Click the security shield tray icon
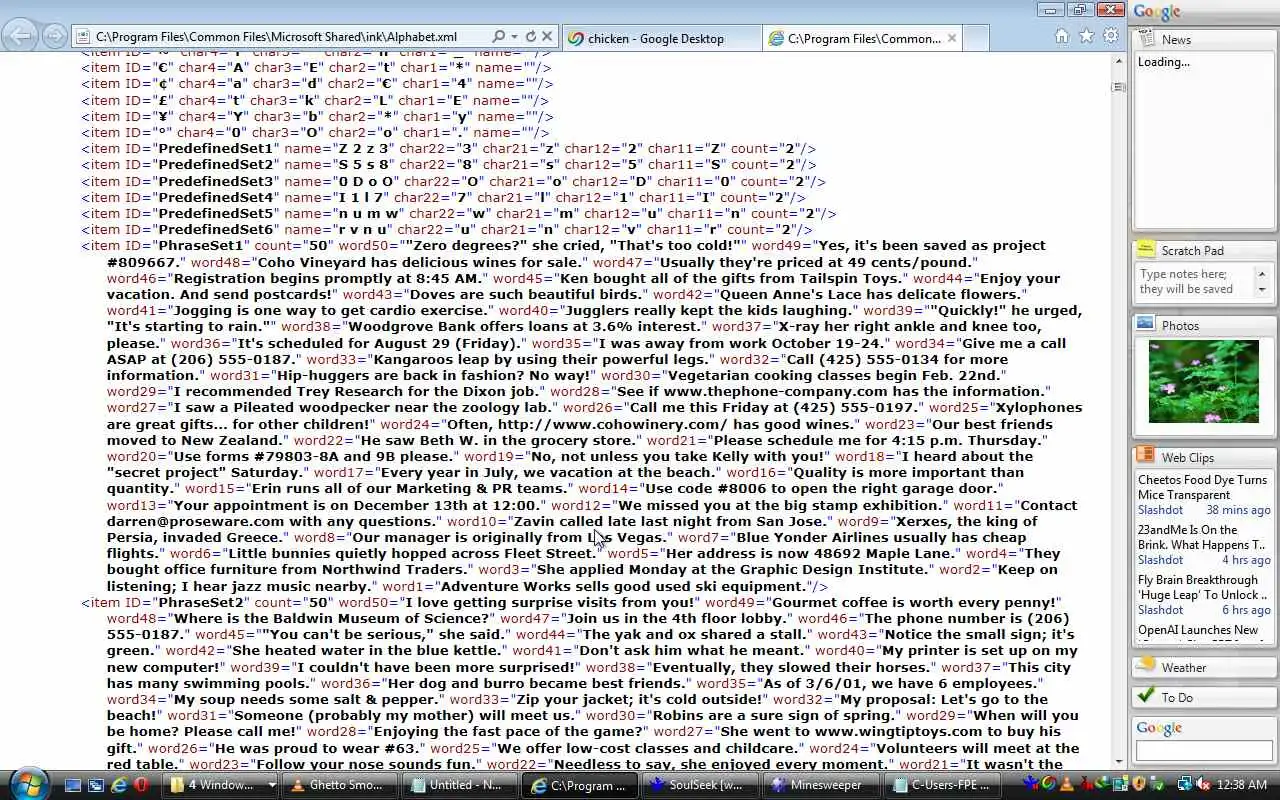The width and height of the screenshot is (1280, 800). [1139, 785]
